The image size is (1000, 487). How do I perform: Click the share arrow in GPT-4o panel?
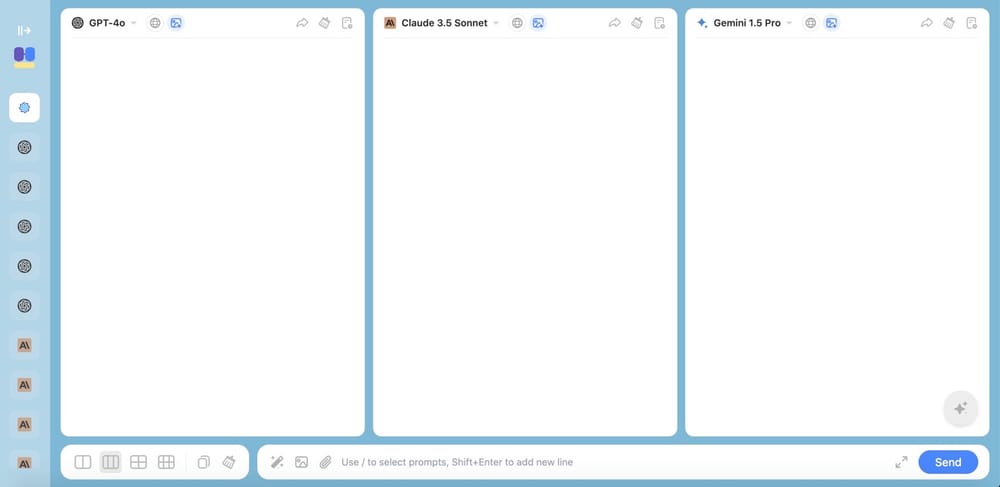302,23
